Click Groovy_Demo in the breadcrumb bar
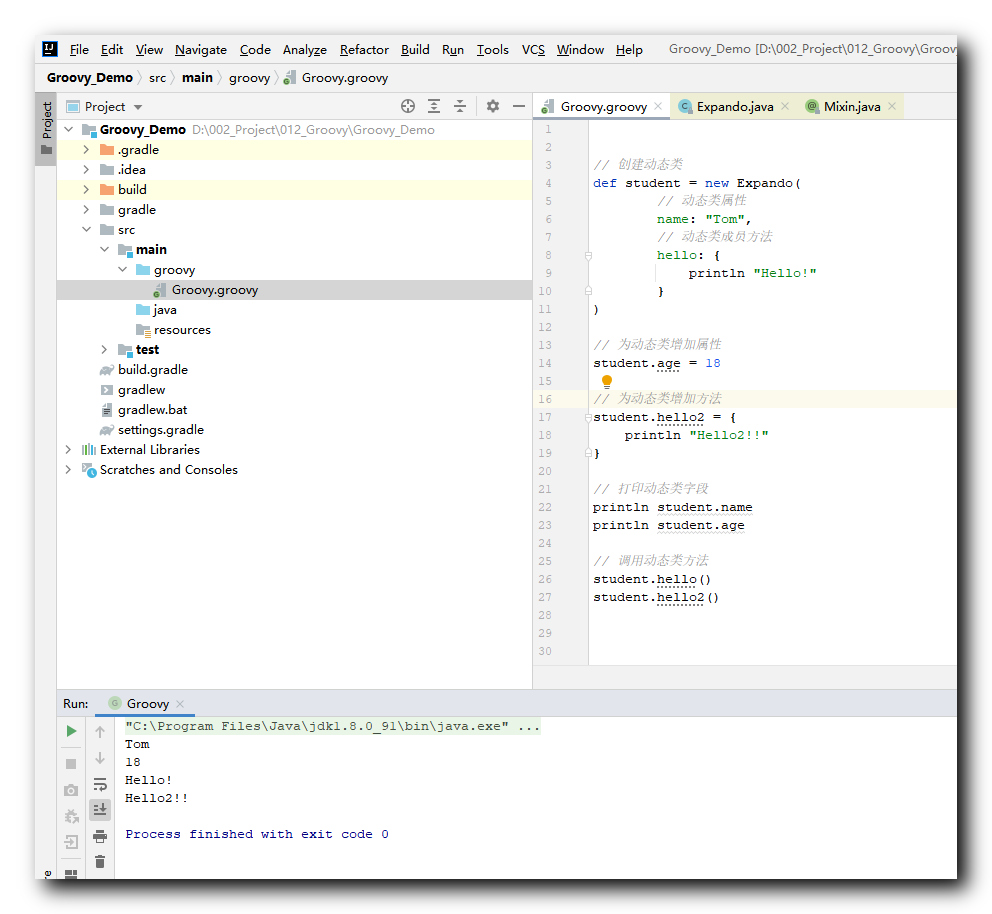 [x=90, y=78]
